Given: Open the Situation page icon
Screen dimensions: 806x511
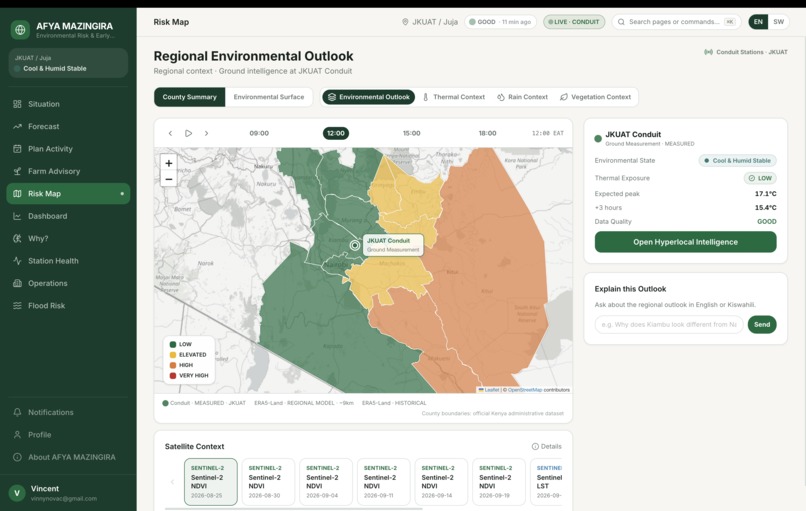Looking at the screenshot, I should point(17,104).
